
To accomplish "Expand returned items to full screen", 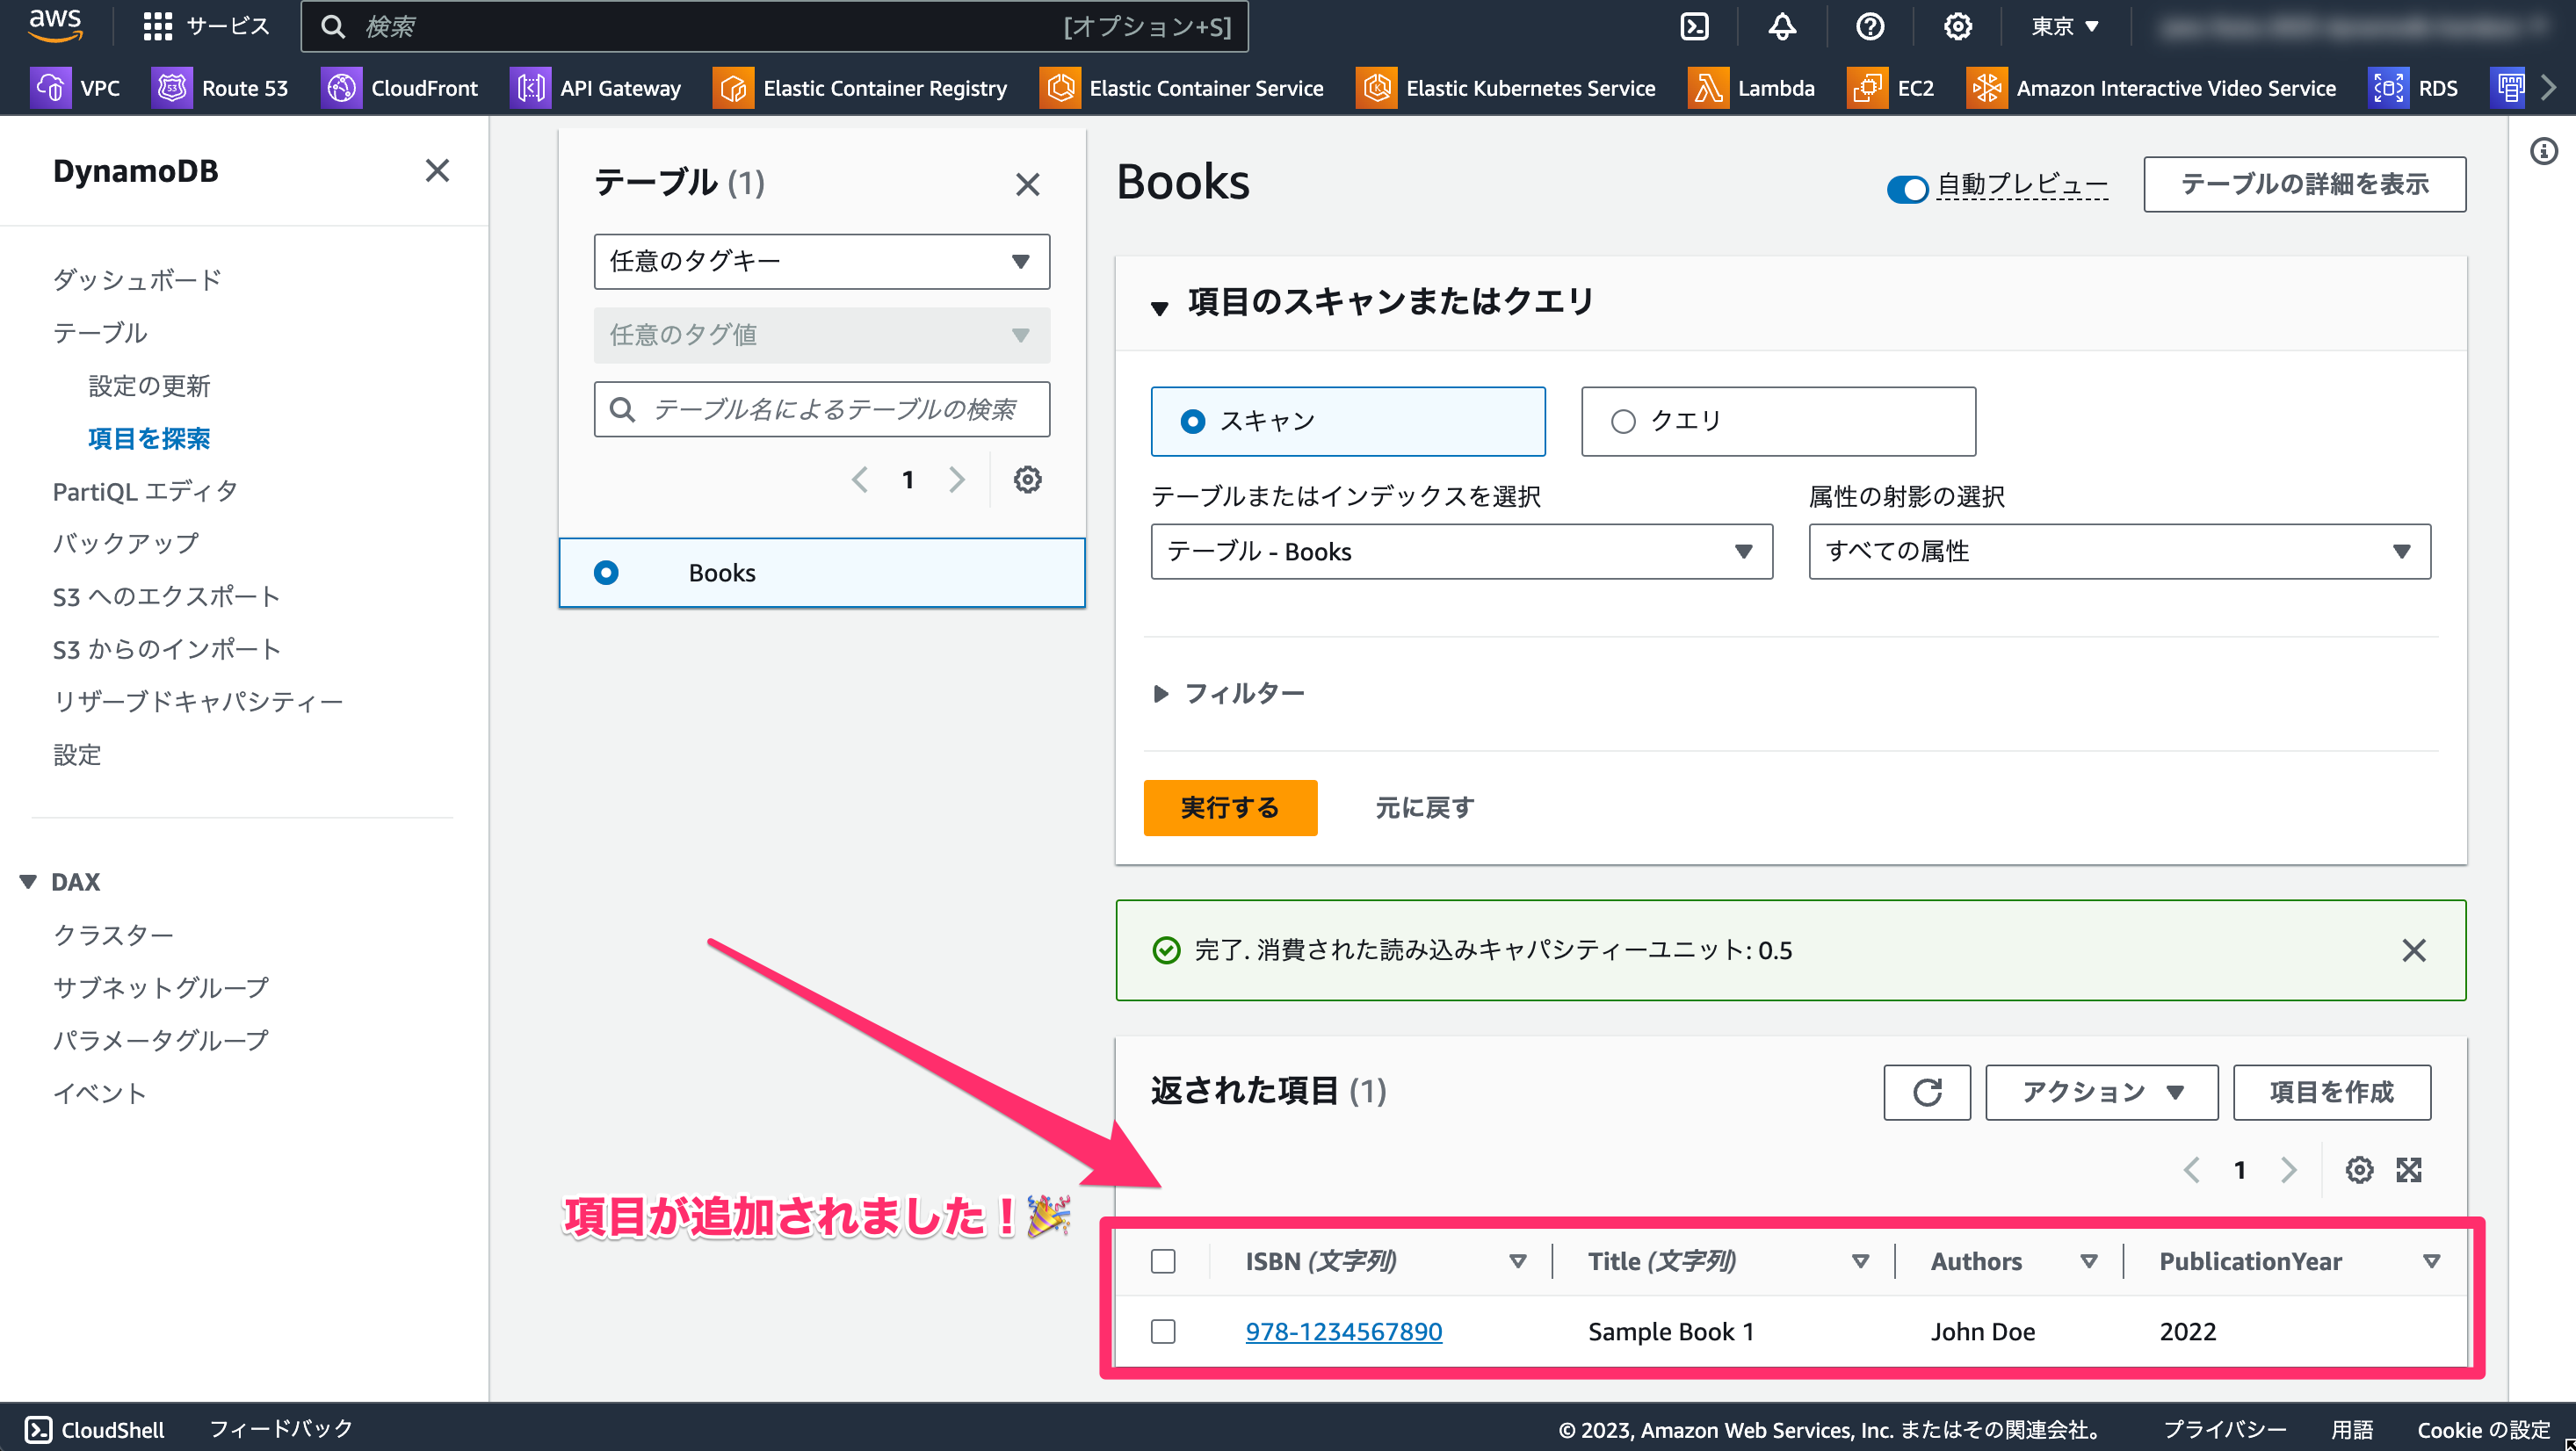I will [x=2409, y=1170].
